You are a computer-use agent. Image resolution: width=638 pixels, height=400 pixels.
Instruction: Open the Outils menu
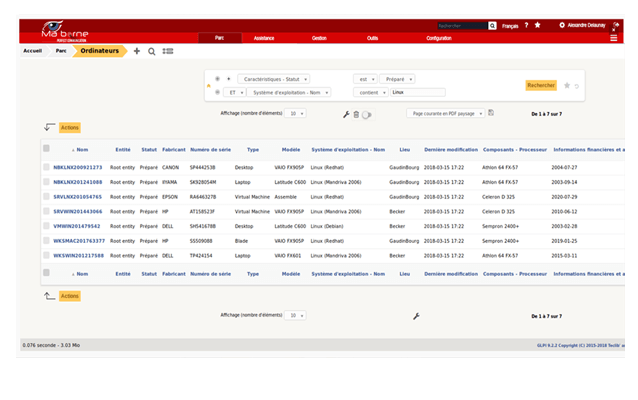(x=372, y=38)
